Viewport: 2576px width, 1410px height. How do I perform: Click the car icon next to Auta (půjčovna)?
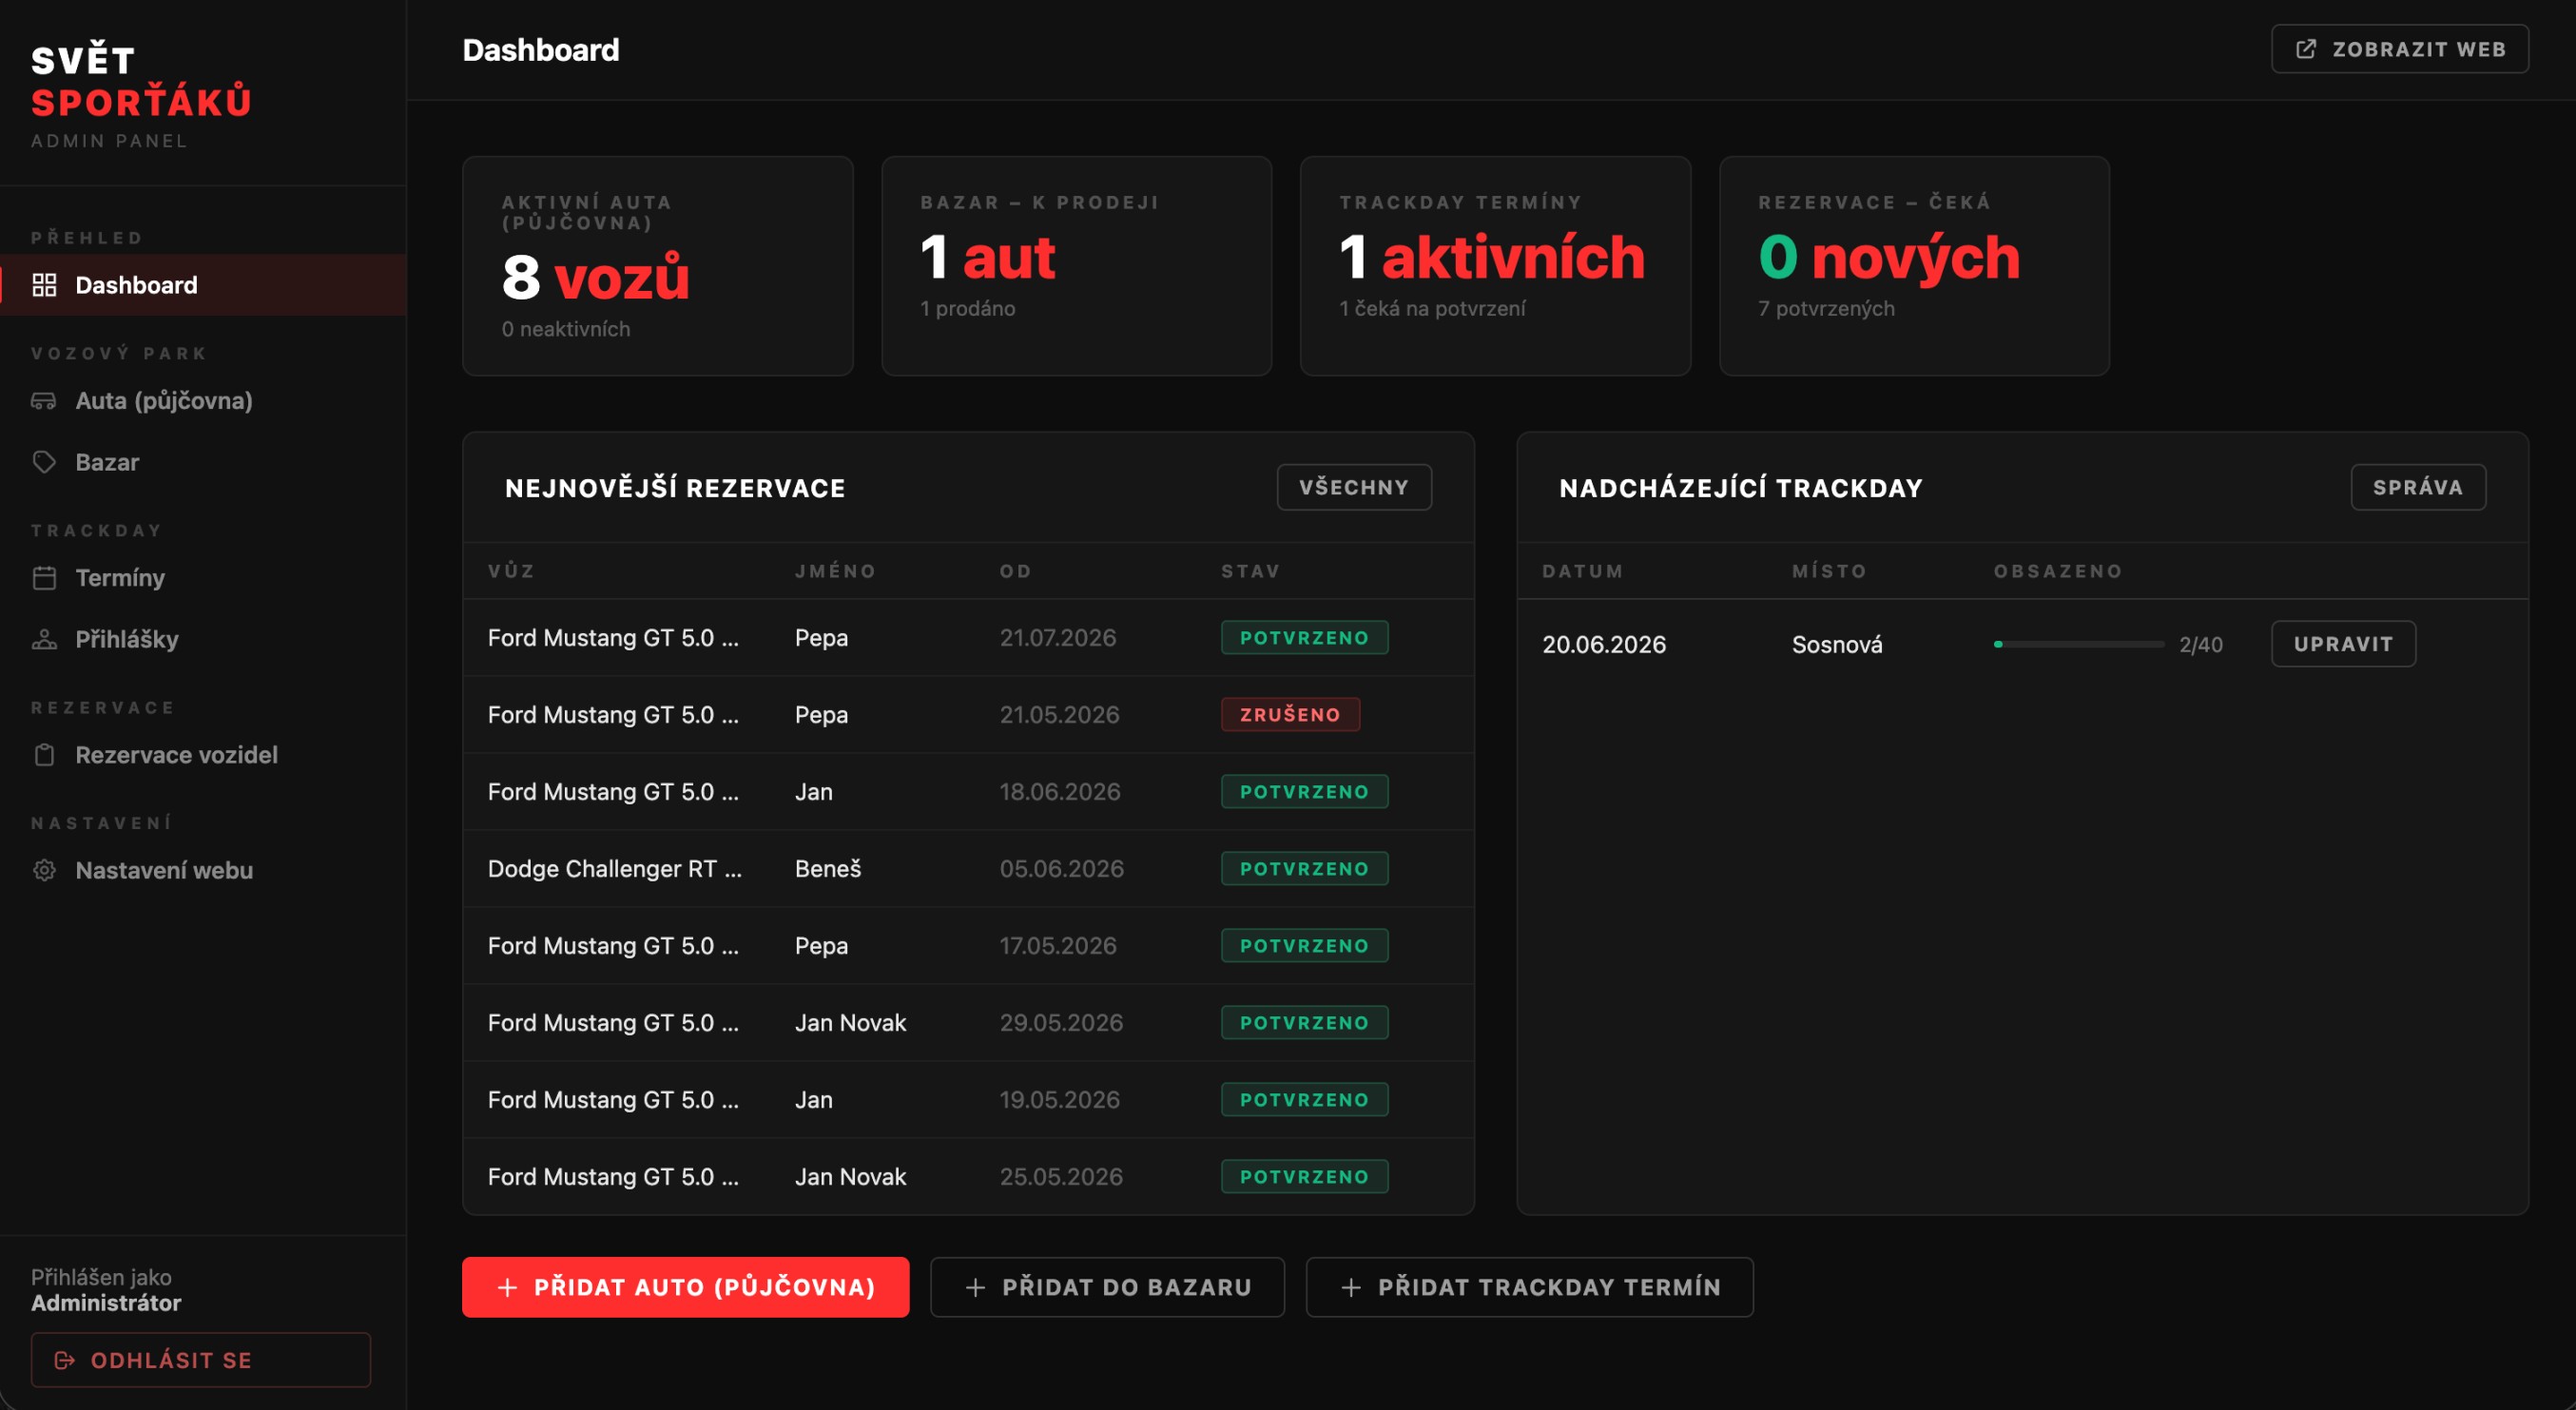tap(44, 401)
